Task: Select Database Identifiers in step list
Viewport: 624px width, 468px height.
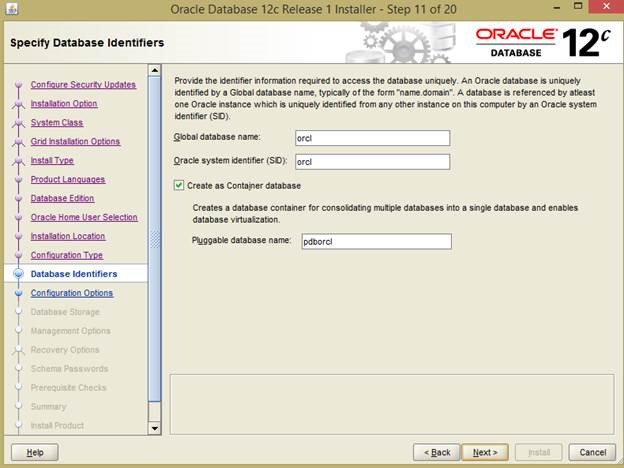Action: 74,274
